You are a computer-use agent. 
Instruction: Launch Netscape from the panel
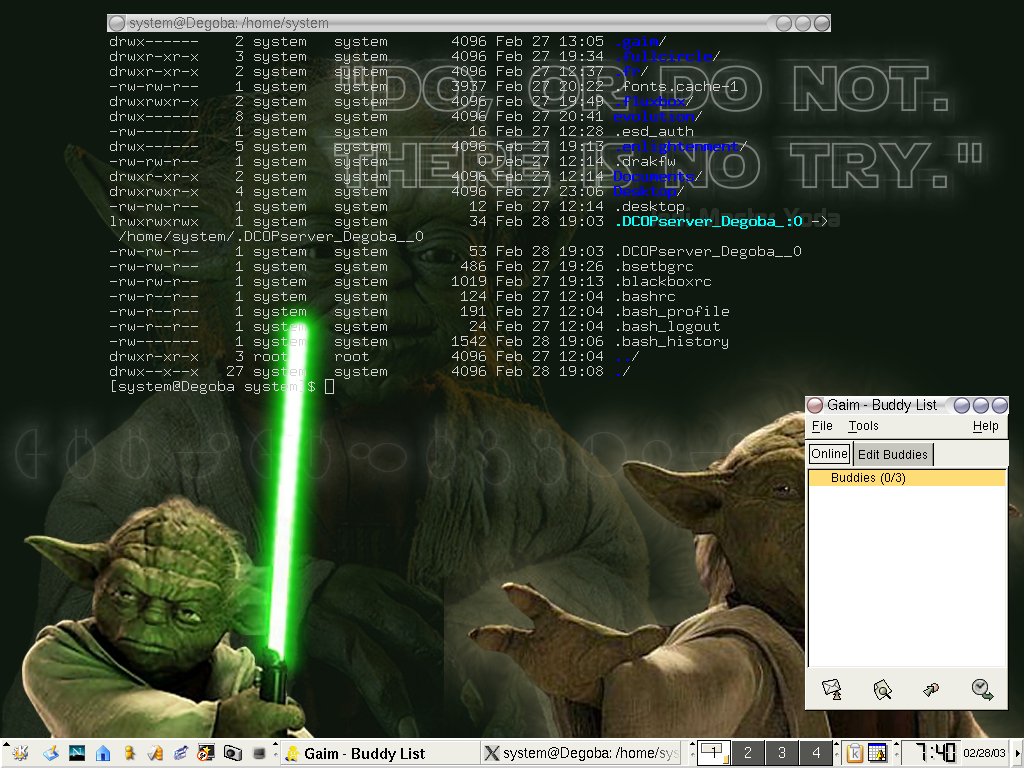(x=76, y=753)
